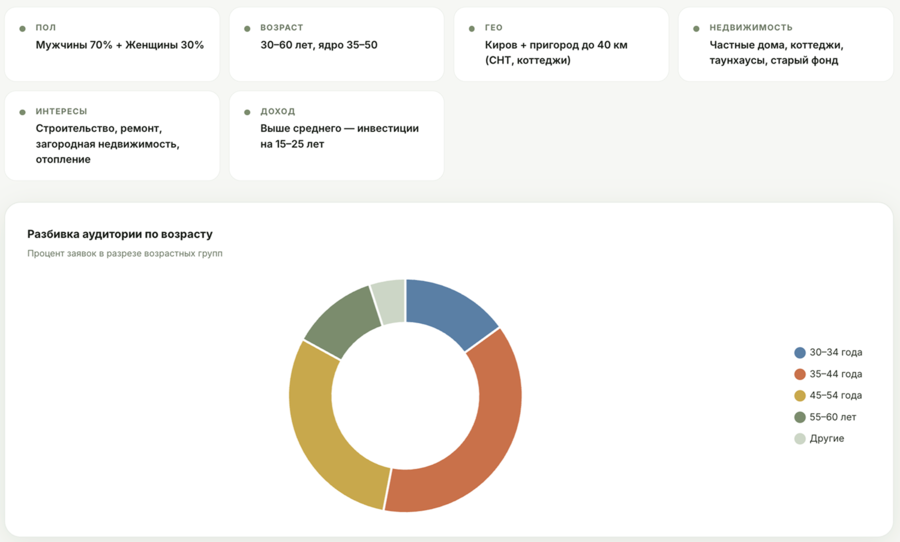Click the green 55–60 лет legend dot
Screen dimensions: 900x542
[x=800, y=417]
